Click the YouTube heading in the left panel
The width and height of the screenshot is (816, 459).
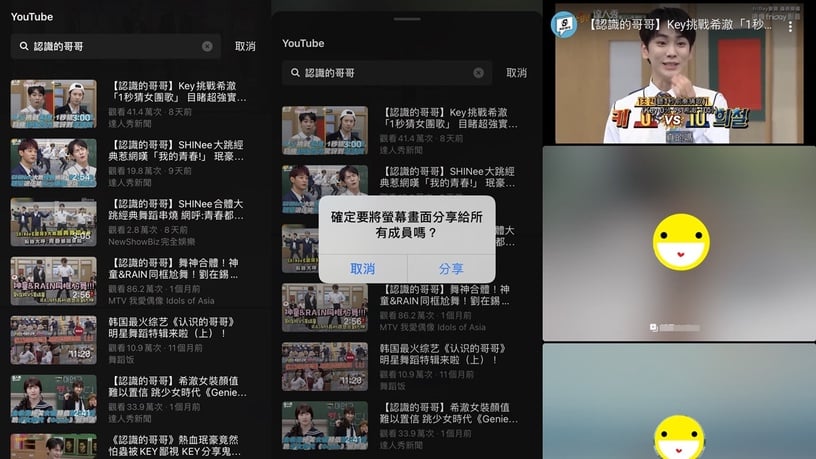32,17
